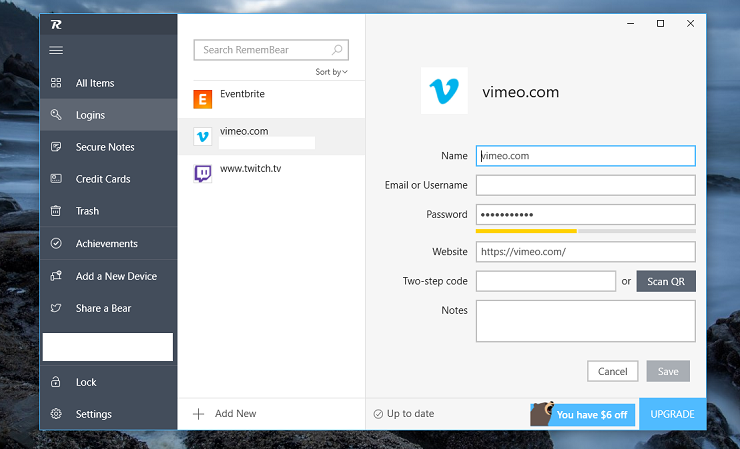Click the large Vimeo logo thumbnail
Screen dimensions: 740x449
point(444,91)
